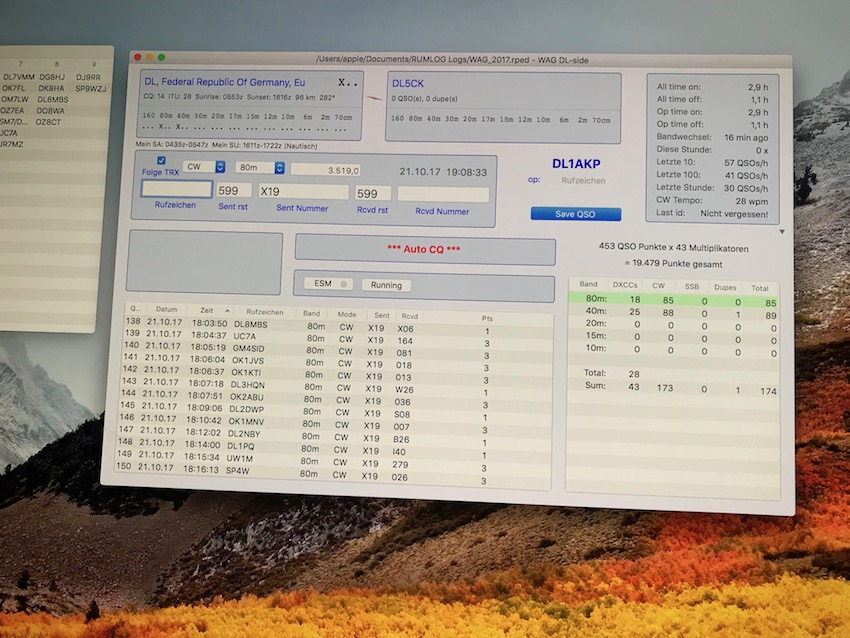850x638 pixels.
Task: Select the 80m row in band statistics
Action: coord(674,300)
